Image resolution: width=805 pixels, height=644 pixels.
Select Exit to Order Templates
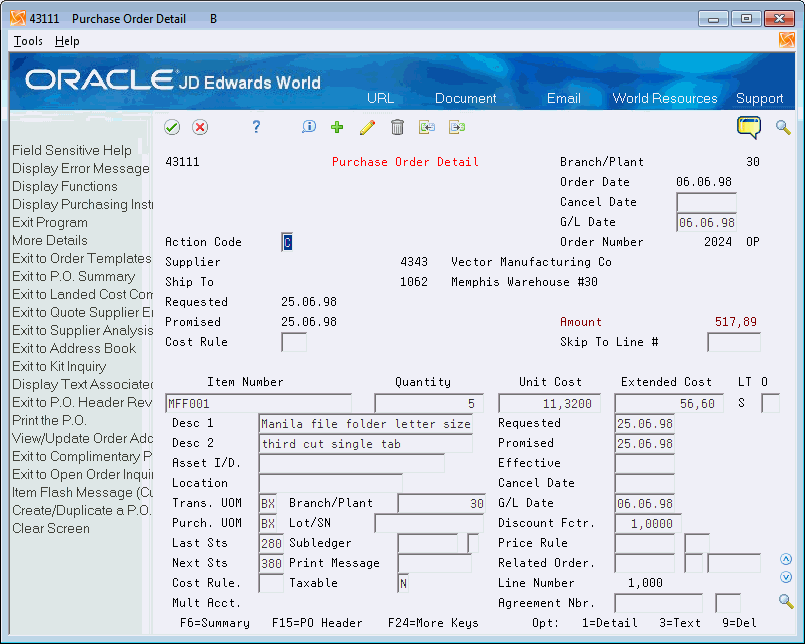point(82,258)
